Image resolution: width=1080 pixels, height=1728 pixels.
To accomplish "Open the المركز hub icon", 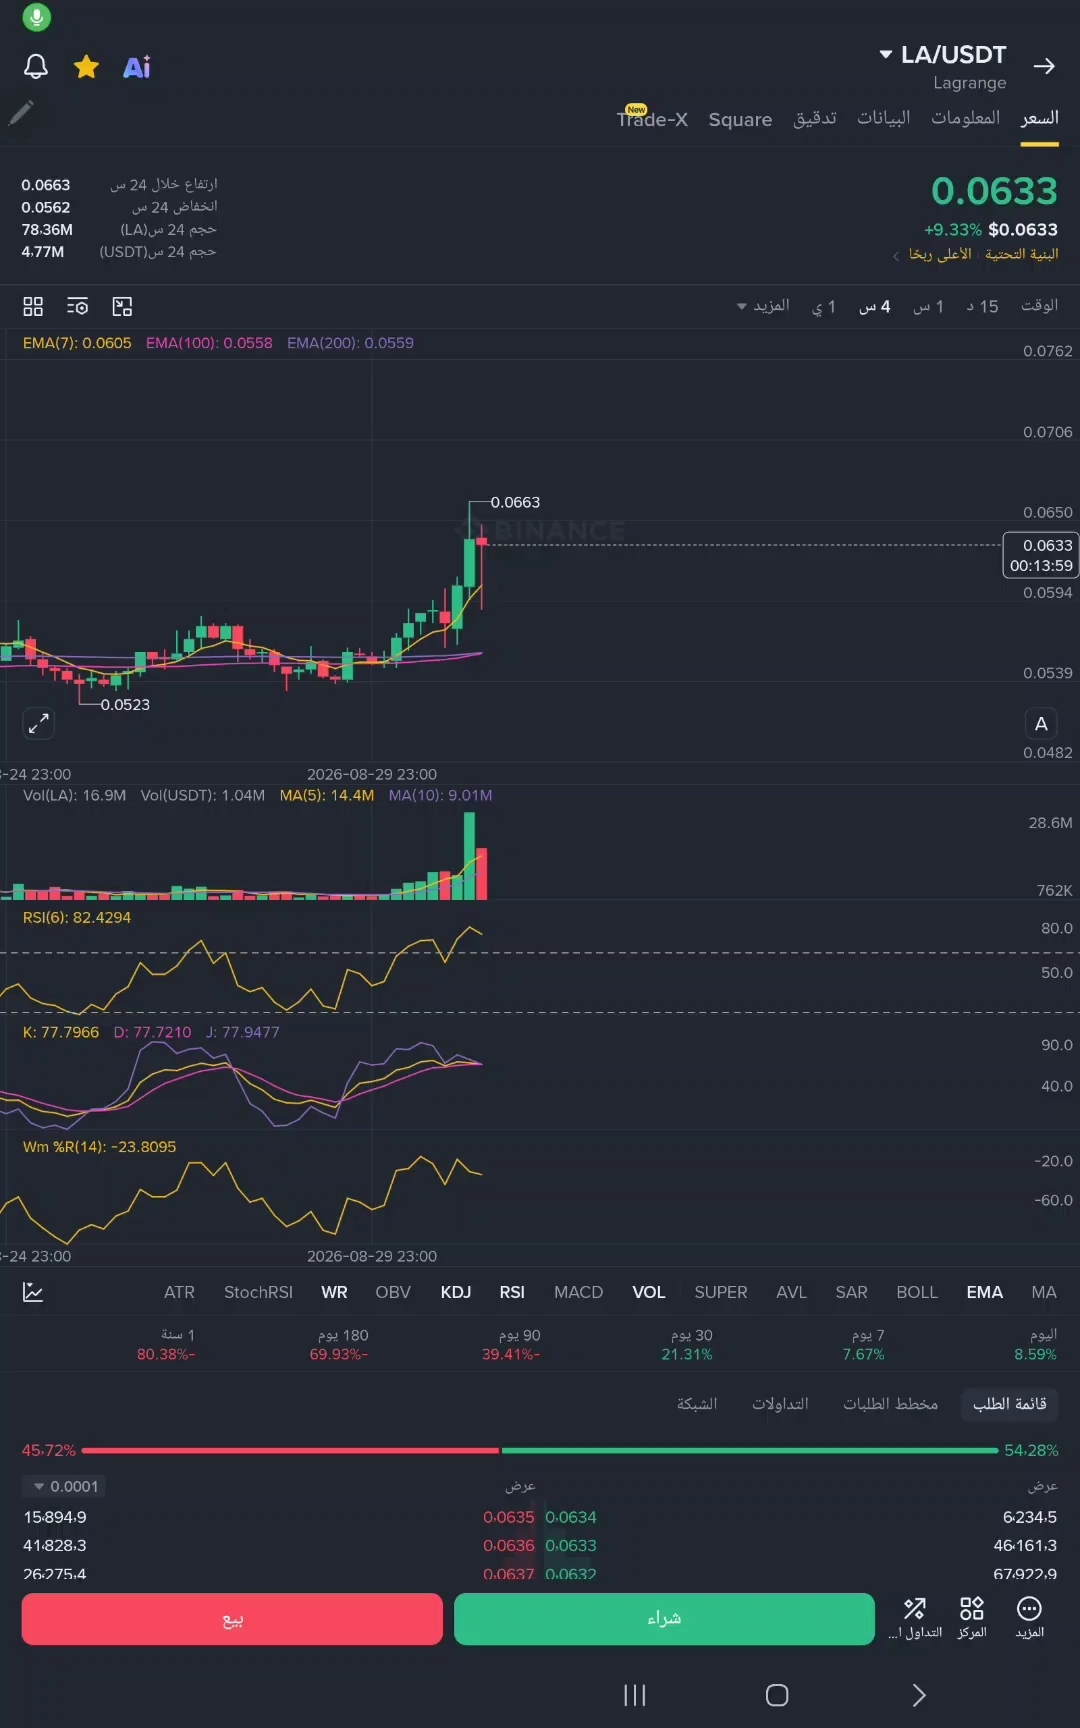I will click(x=972, y=1617).
